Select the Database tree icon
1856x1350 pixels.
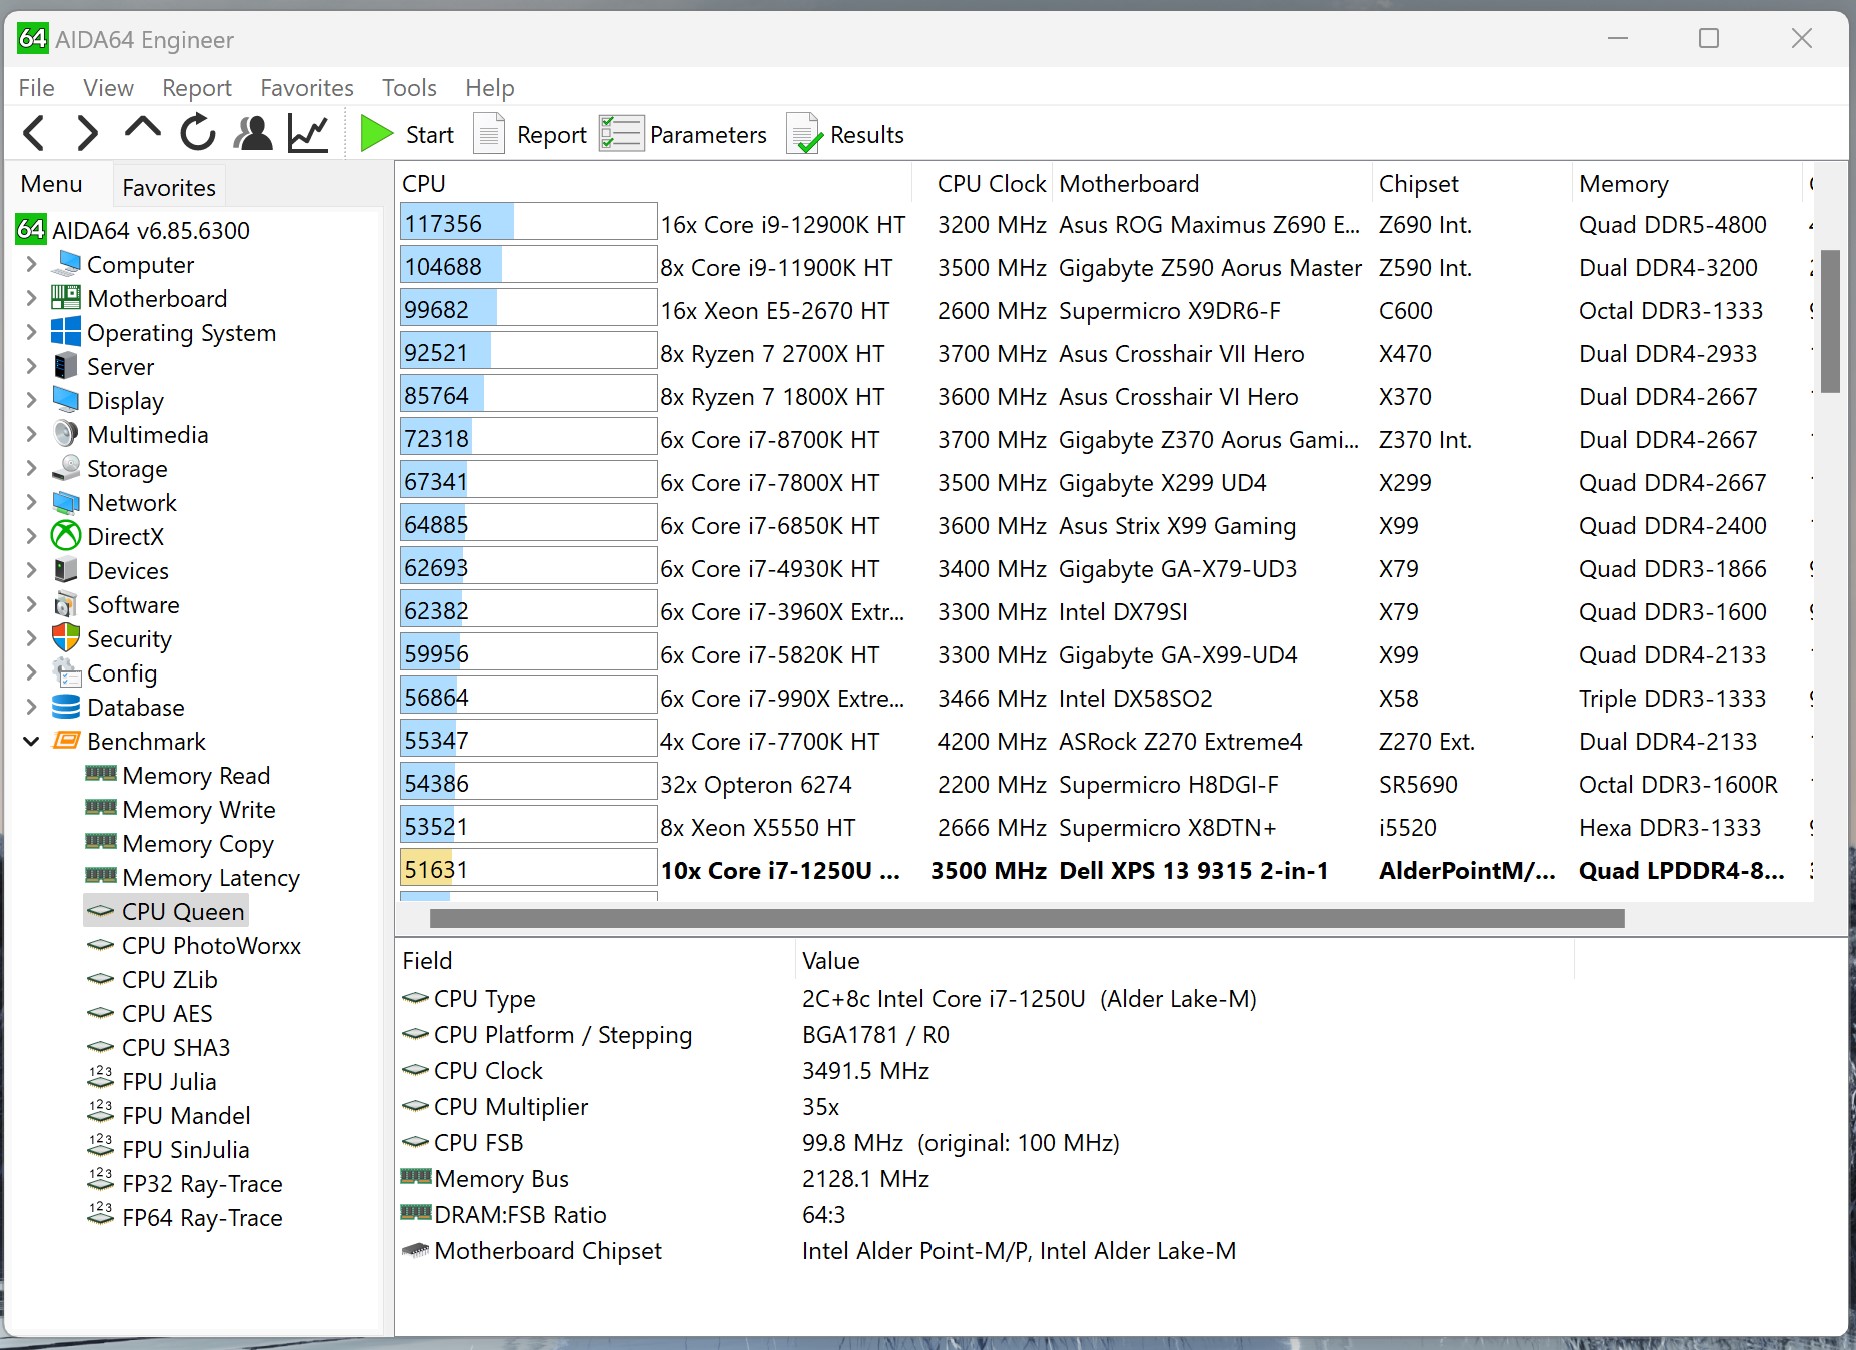pos(66,707)
